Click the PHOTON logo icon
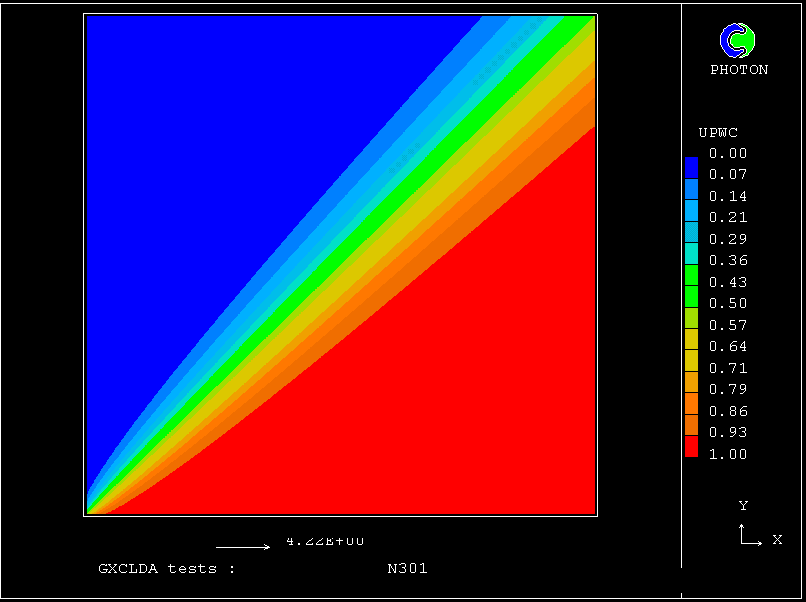 738,40
